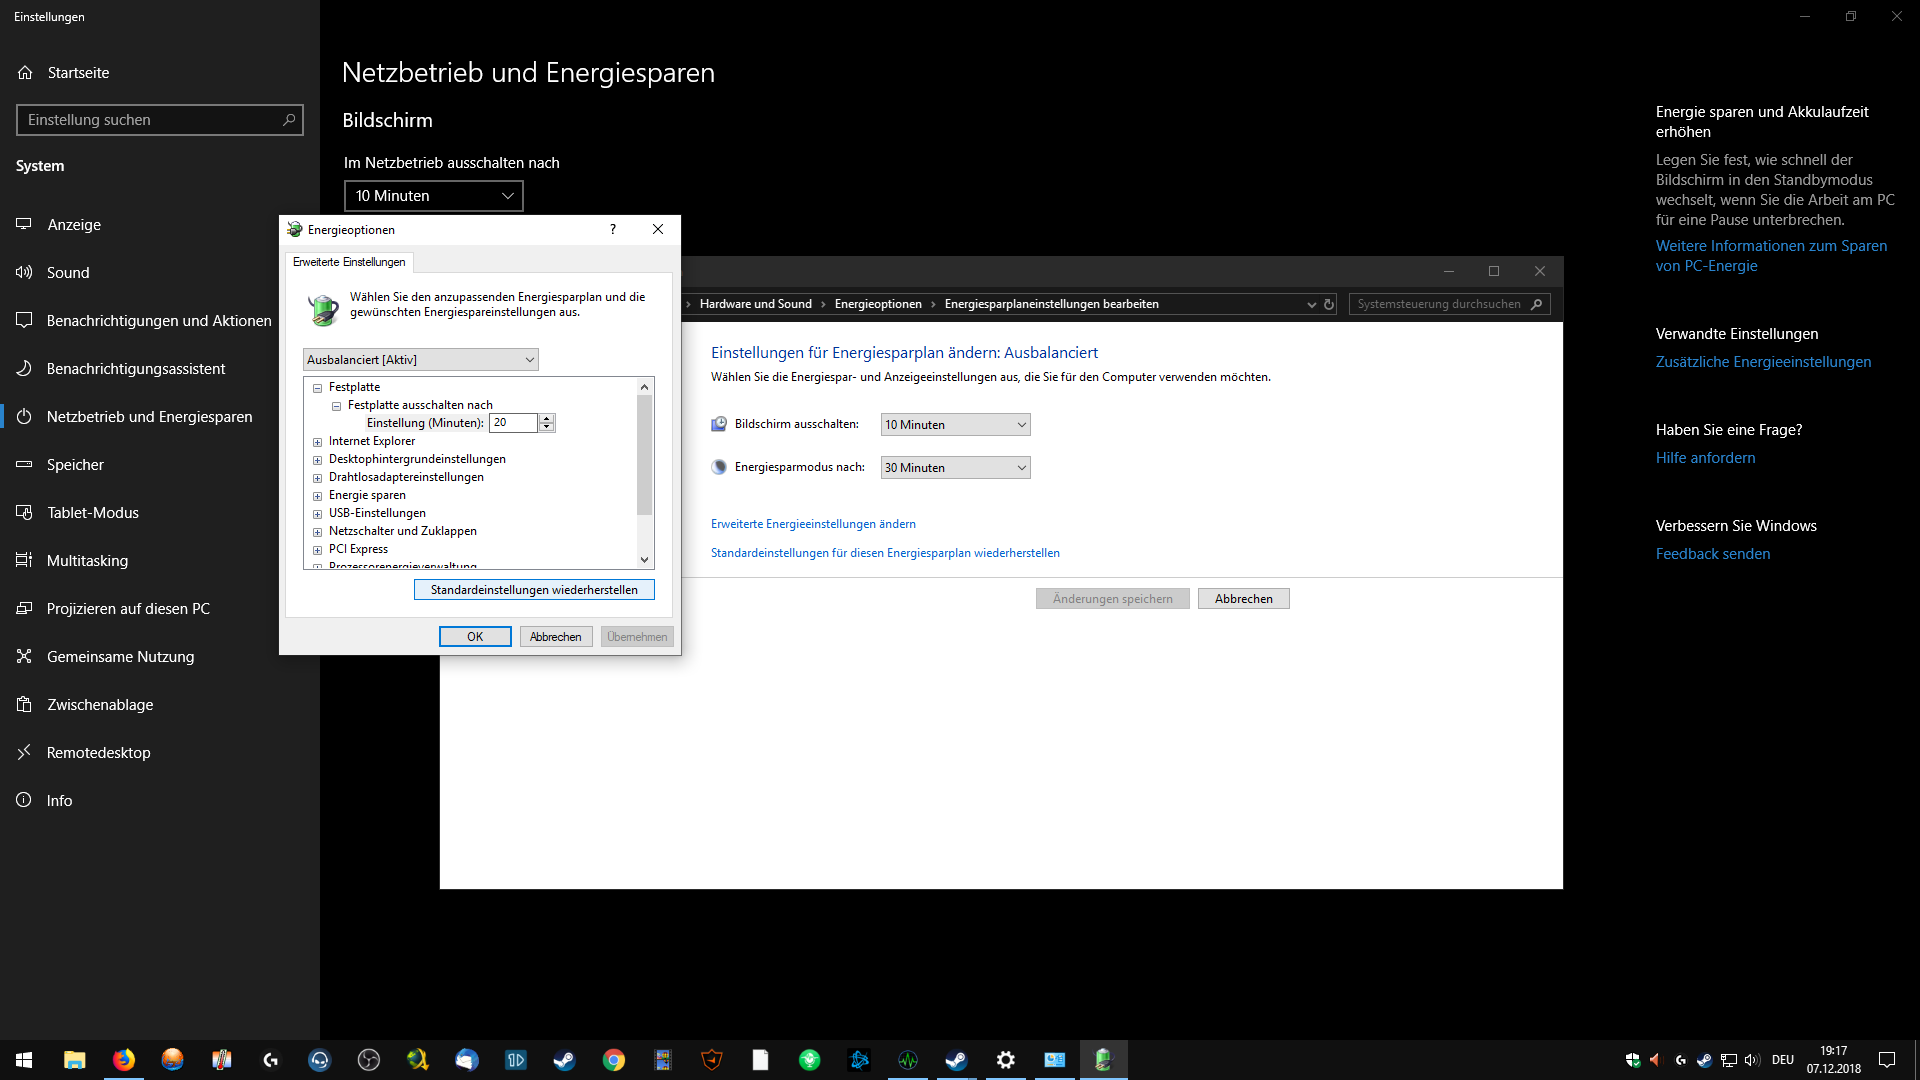Image resolution: width=1920 pixels, height=1080 pixels.
Task: Expand the PCI Express tree node
Action: (317, 550)
